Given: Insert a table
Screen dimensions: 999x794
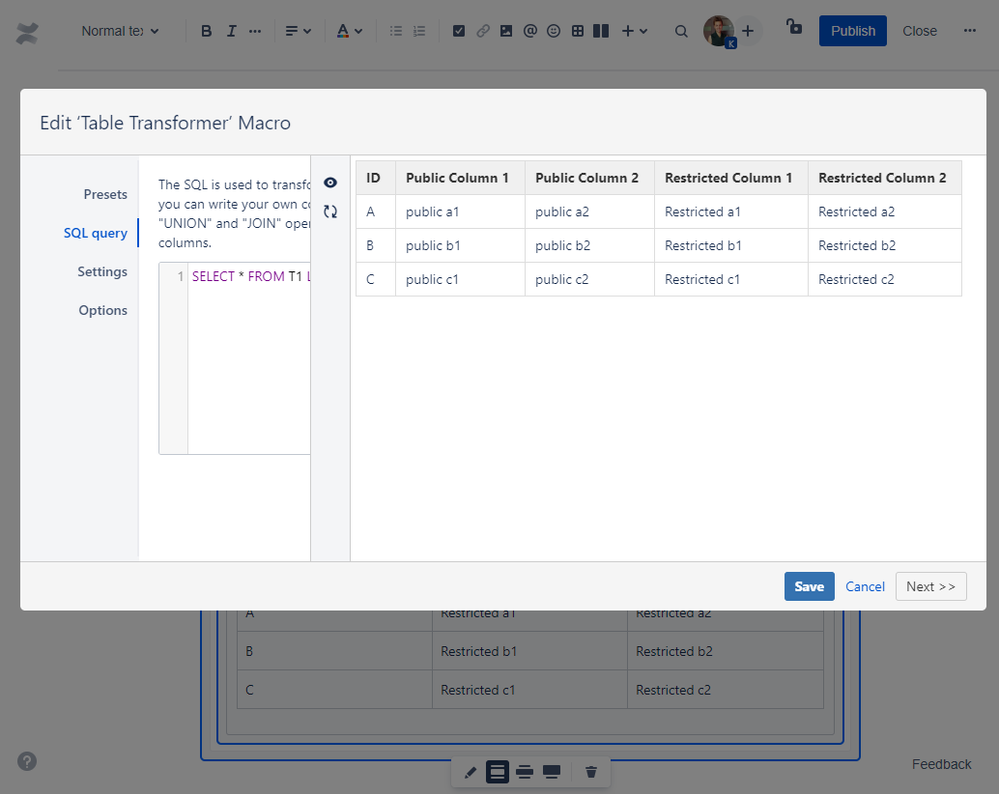Looking at the screenshot, I should pyautogui.click(x=577, y=31).
